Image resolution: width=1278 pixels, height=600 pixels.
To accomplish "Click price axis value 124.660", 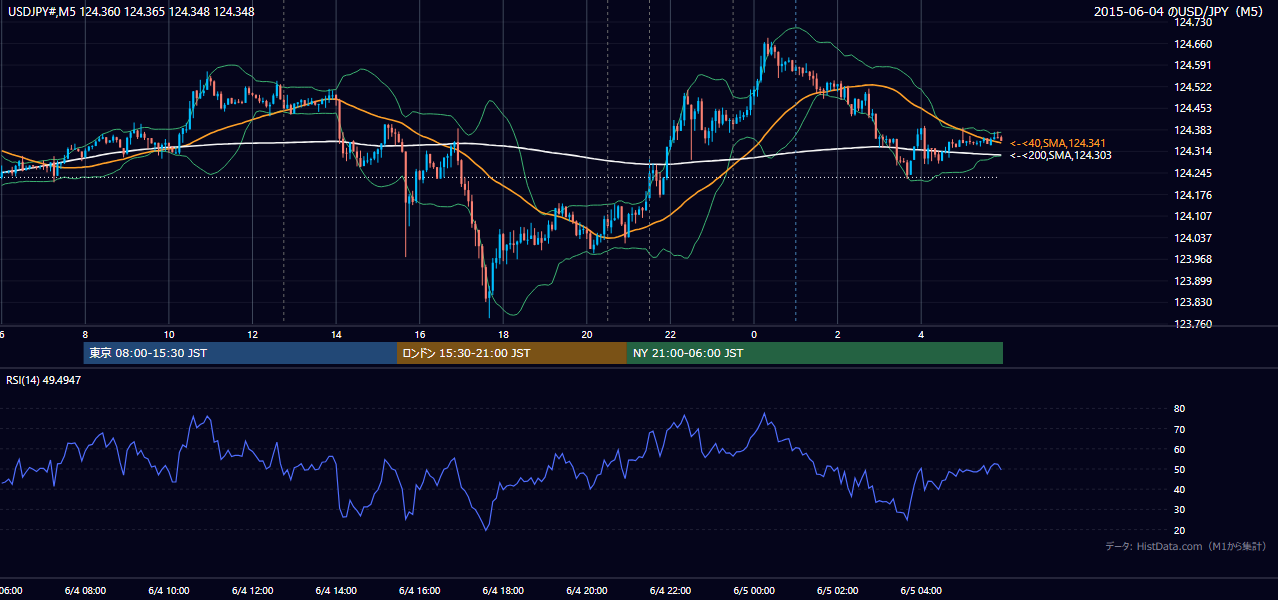I will click(1194, 44).
